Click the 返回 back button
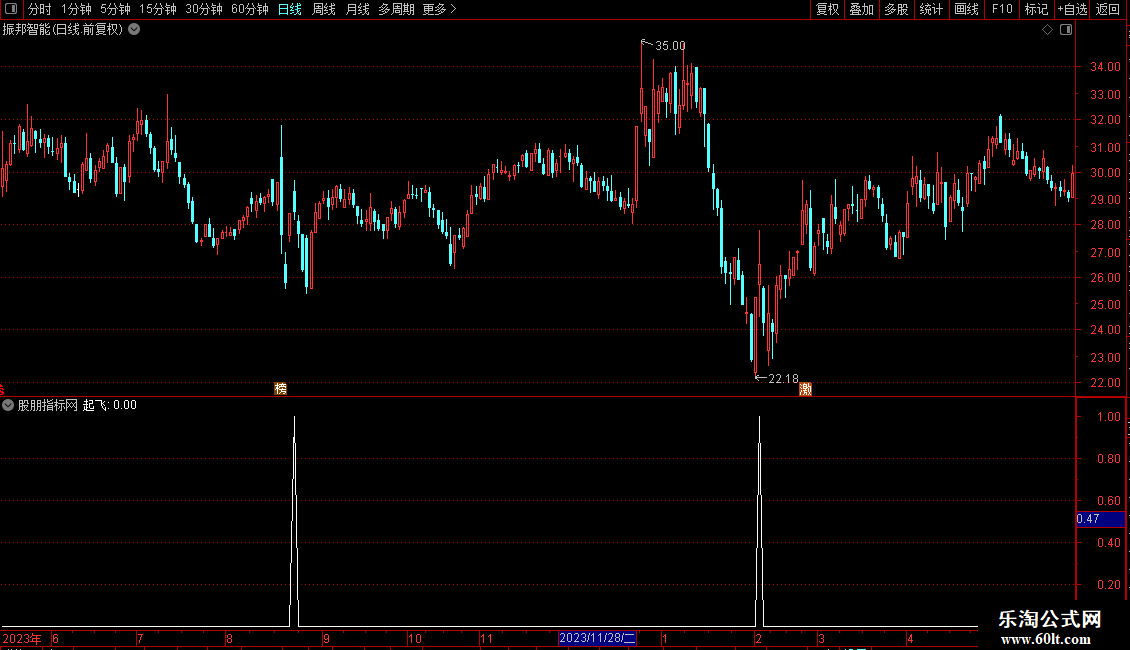This screenshot has height=650, width=1130. [x=1108, y=9]
